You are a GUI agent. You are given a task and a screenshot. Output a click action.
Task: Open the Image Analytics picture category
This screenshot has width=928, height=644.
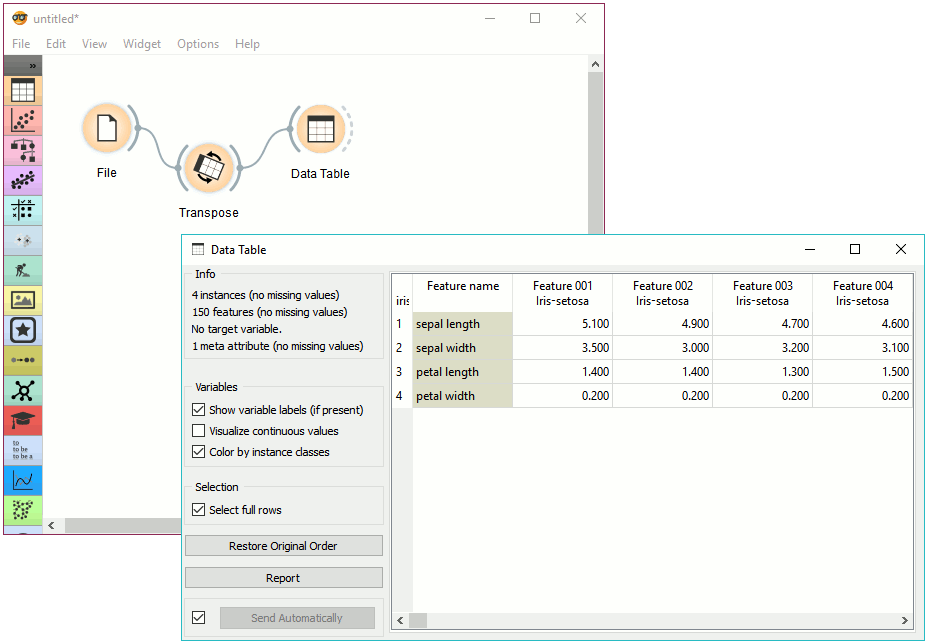23,300
